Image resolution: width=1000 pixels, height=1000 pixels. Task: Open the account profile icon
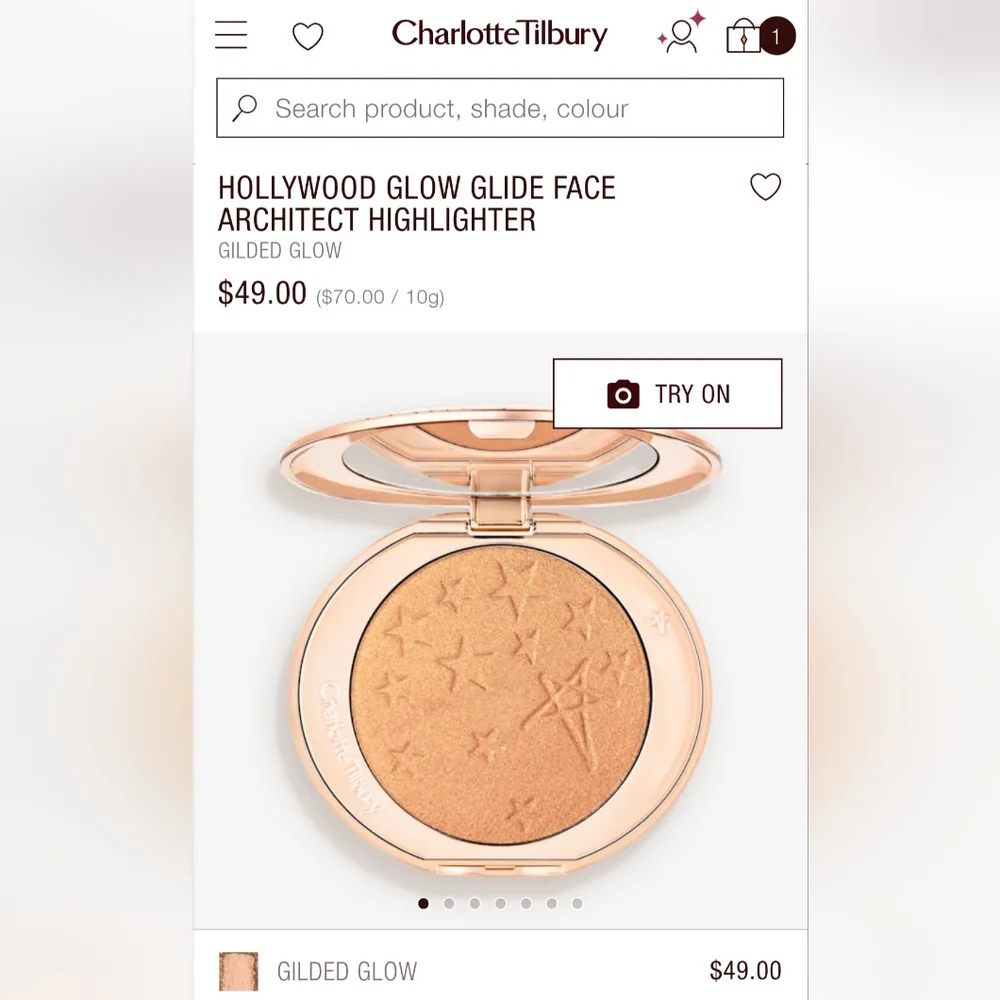click(681, 33)
